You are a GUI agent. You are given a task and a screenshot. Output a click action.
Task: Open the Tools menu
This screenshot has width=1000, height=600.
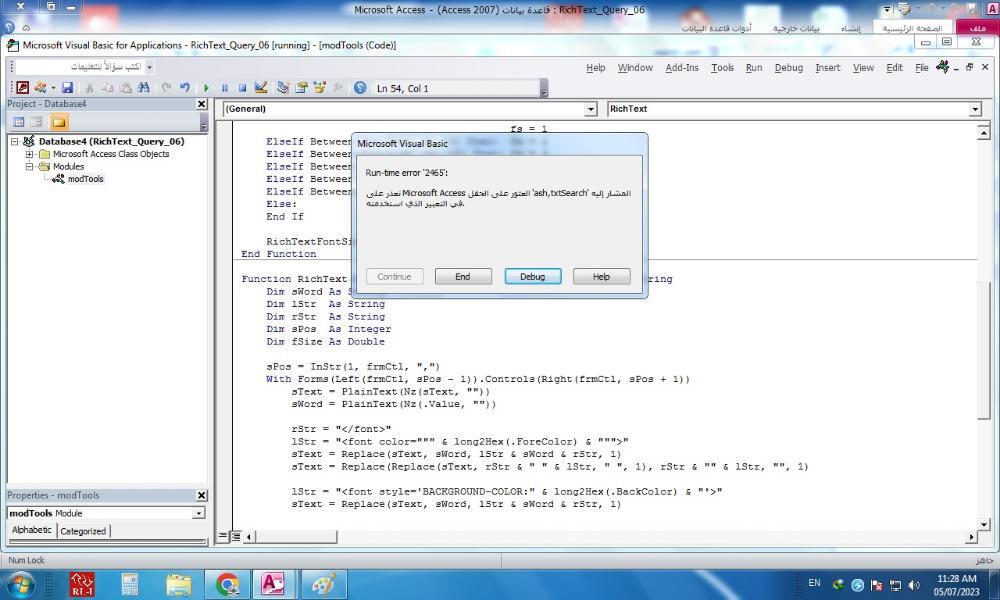tap(723, 68)
